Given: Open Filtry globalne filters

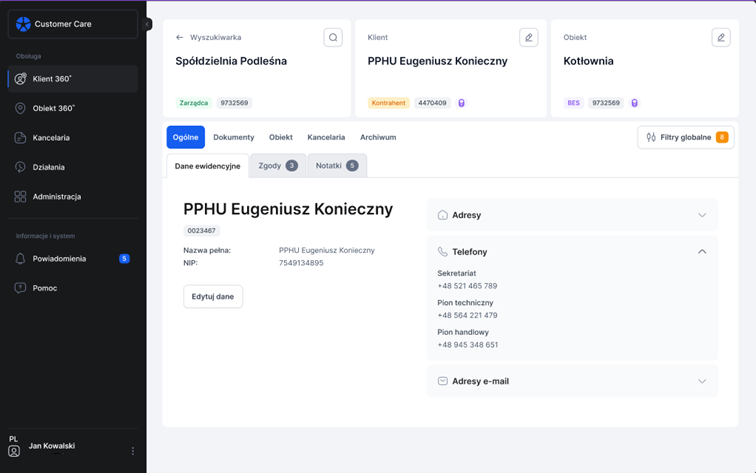Looking at the screenshot, I should click(686, 137).
